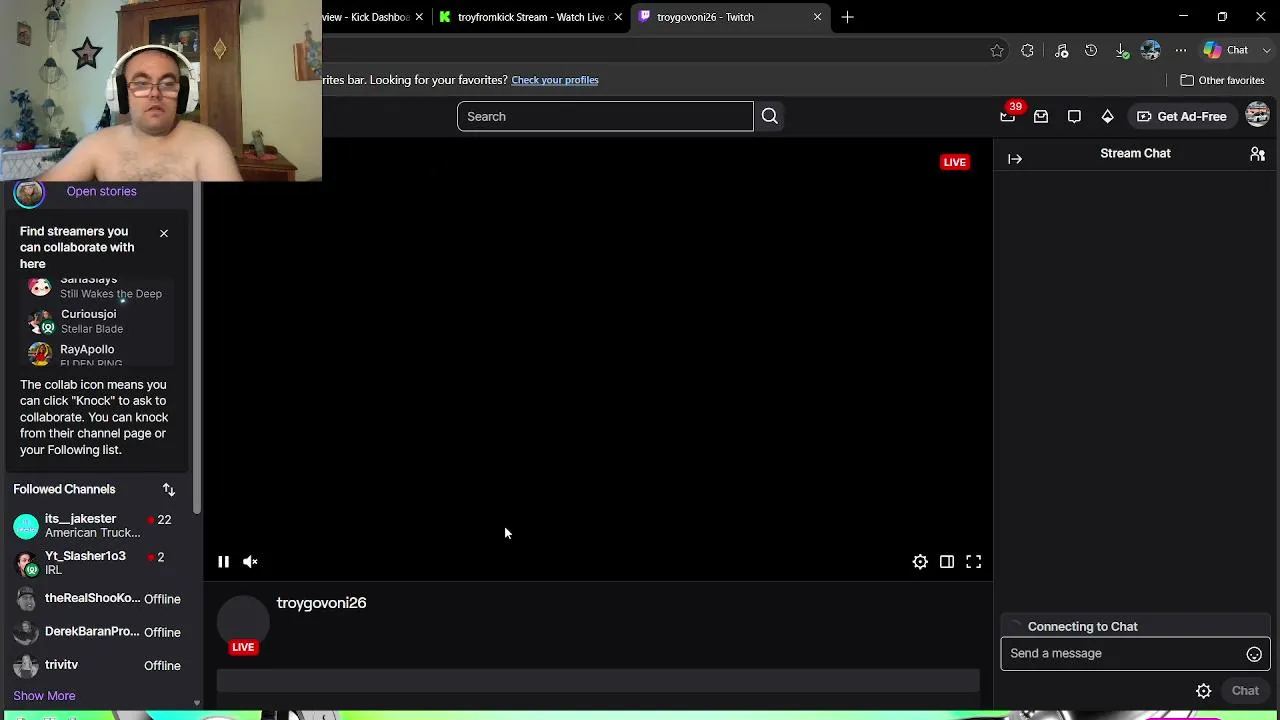Close the Kick Dashboard tab
The image size is (1280, 720).
[x=419, y=17]
